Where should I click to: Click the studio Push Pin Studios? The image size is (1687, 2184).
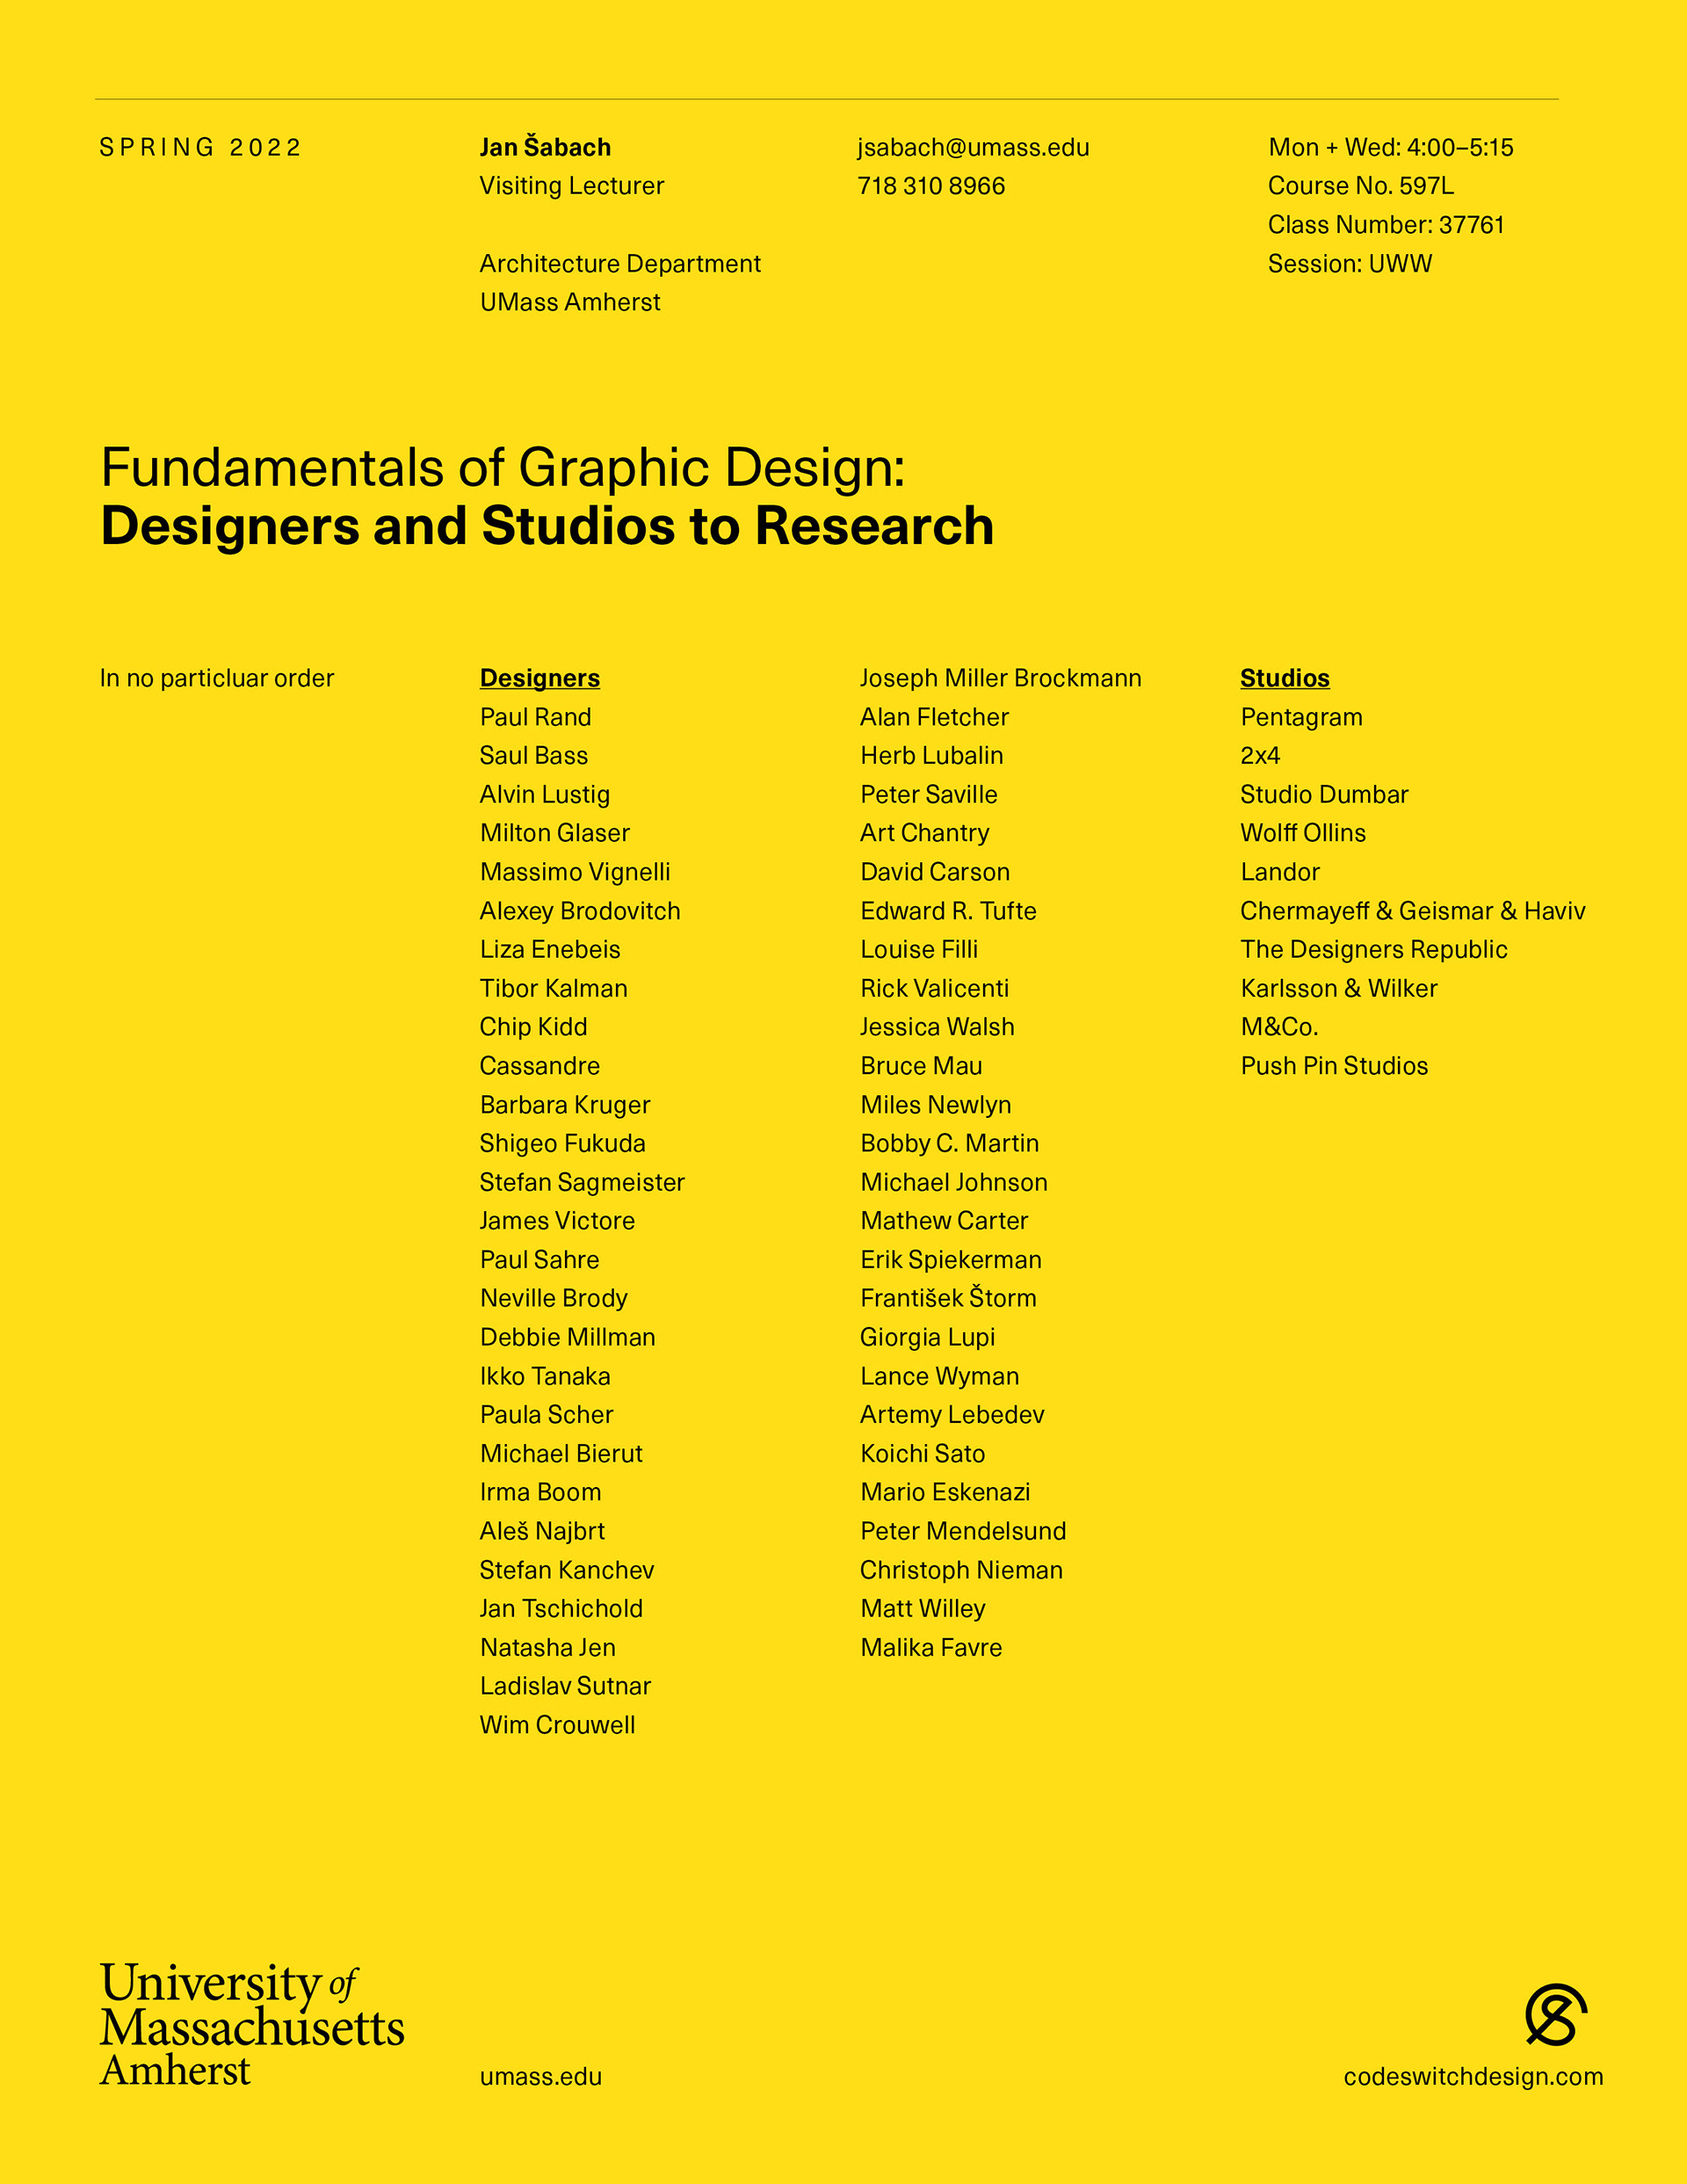point(1335,1066)
